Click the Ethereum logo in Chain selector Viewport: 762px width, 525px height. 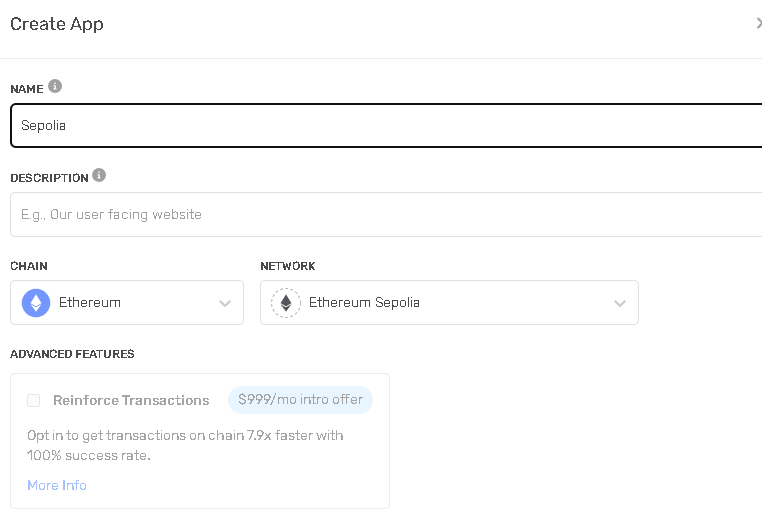[36, 303]
